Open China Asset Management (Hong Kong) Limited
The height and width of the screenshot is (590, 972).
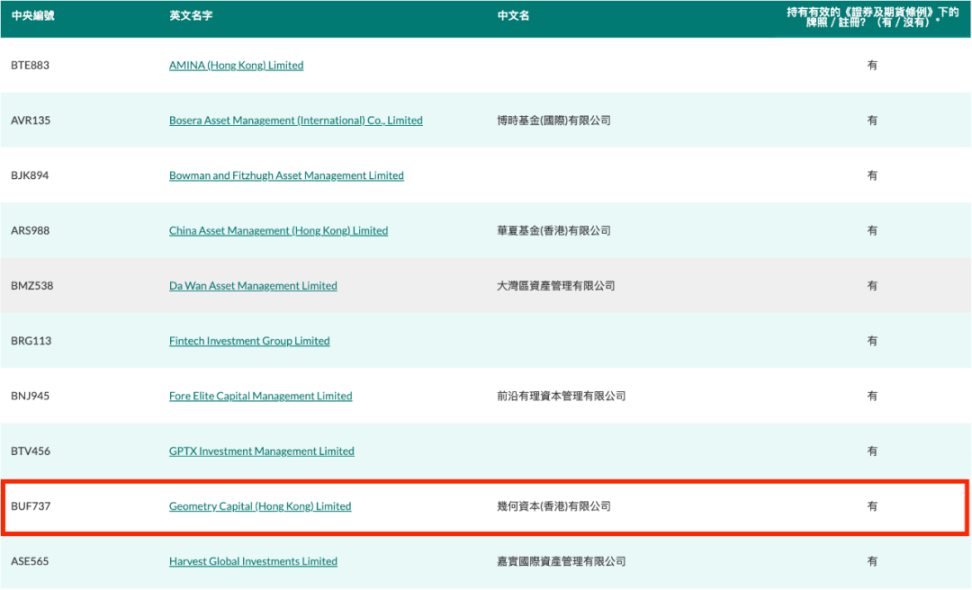pyautogui.click(x=278, y=230)
